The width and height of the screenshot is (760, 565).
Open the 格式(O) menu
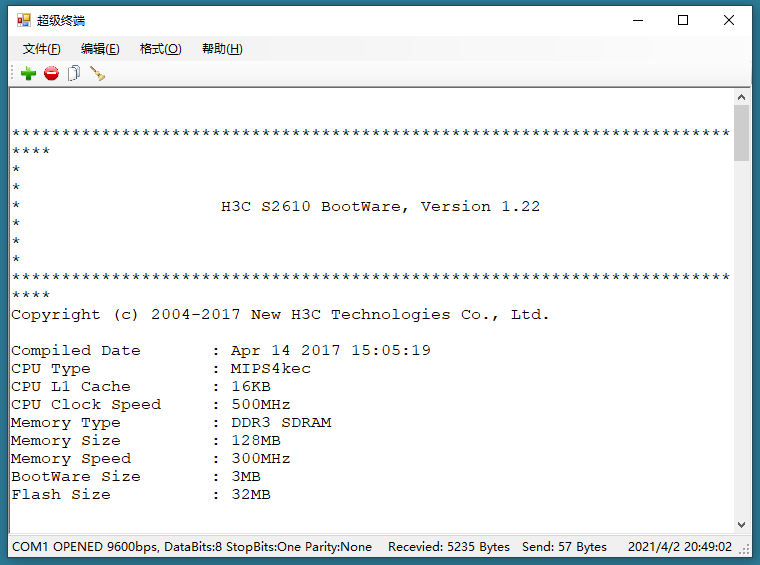pyautogui.click(x=160, y=49)
